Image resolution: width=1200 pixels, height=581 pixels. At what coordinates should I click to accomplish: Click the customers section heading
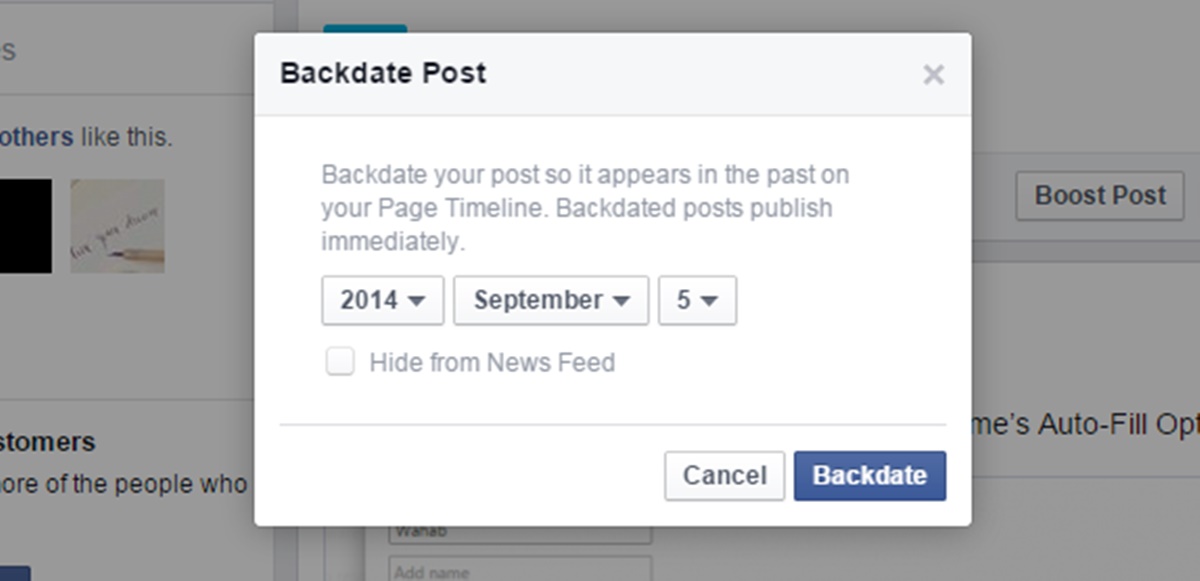pyautogui.click(x=47, y=442)
